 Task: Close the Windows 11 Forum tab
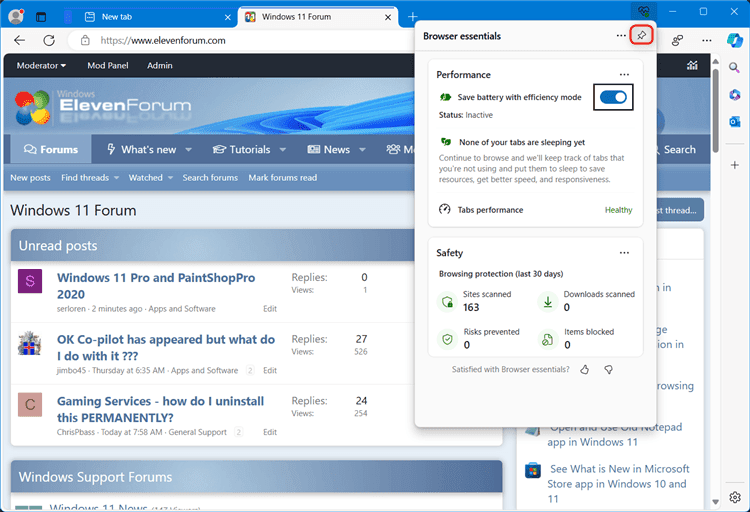coord(388,17)
